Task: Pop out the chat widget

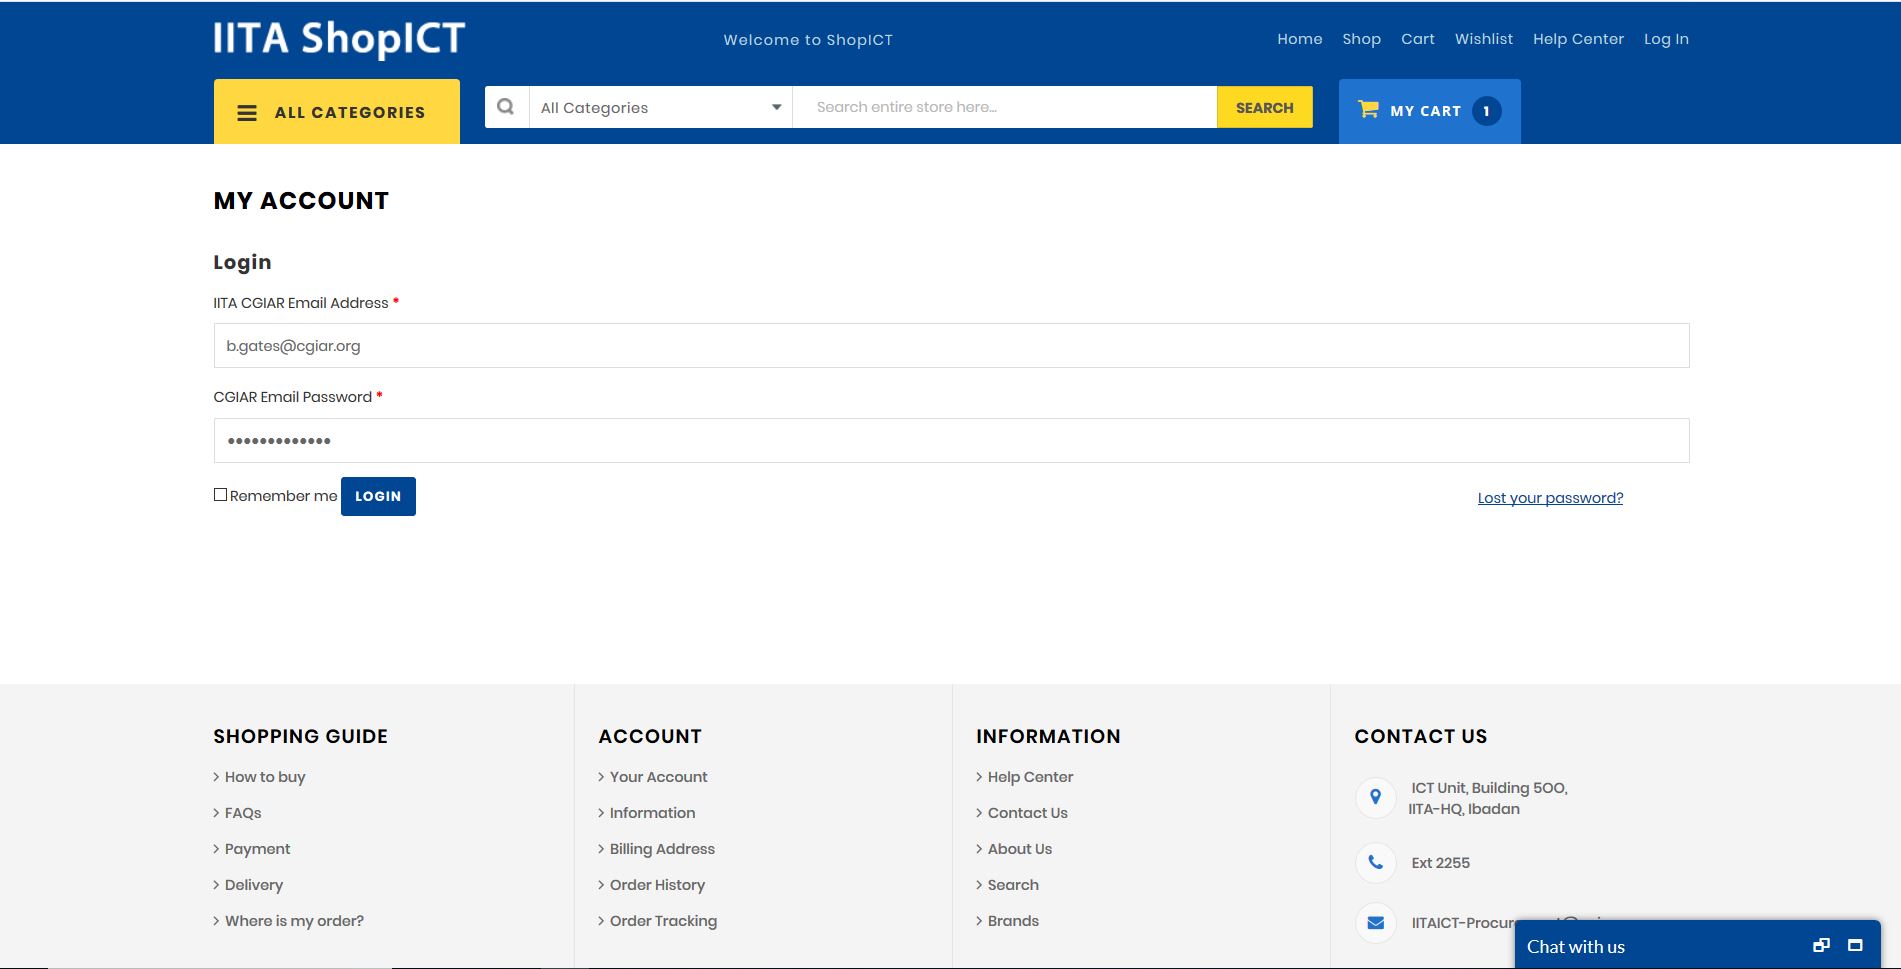Action: point(1821,946)
